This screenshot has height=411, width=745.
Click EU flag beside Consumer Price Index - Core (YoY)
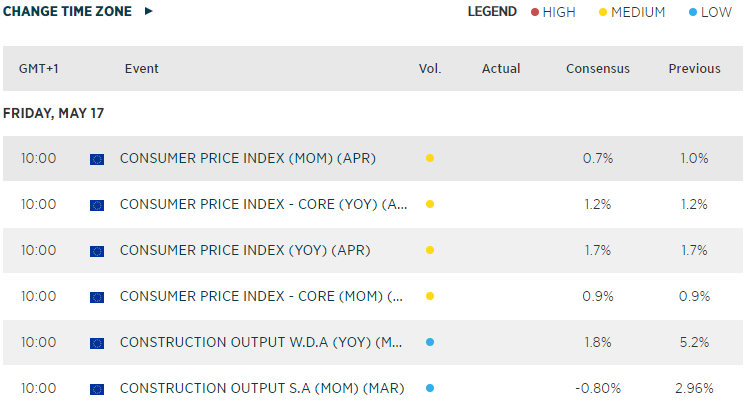(x=97, y=205)
